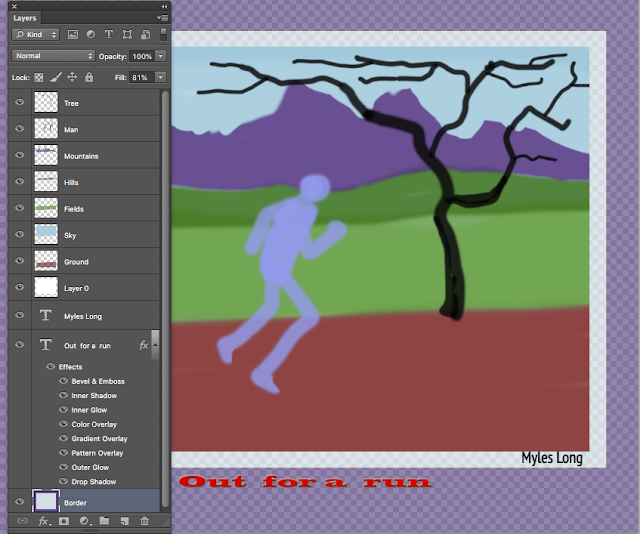640x534 pixels.
Task: Create a new layer icon
Action: [124, 521]
